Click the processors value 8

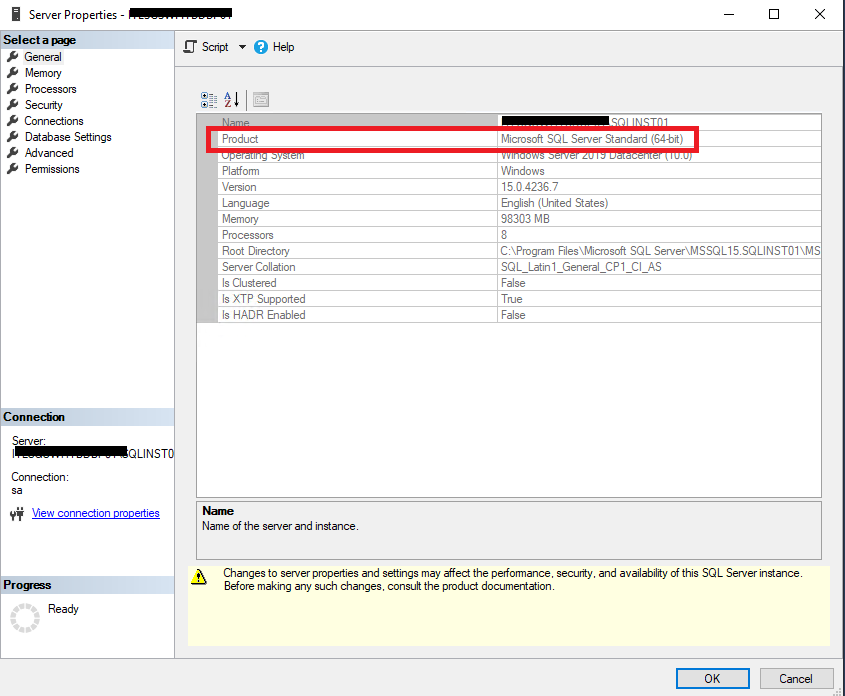tap(504, 235)
